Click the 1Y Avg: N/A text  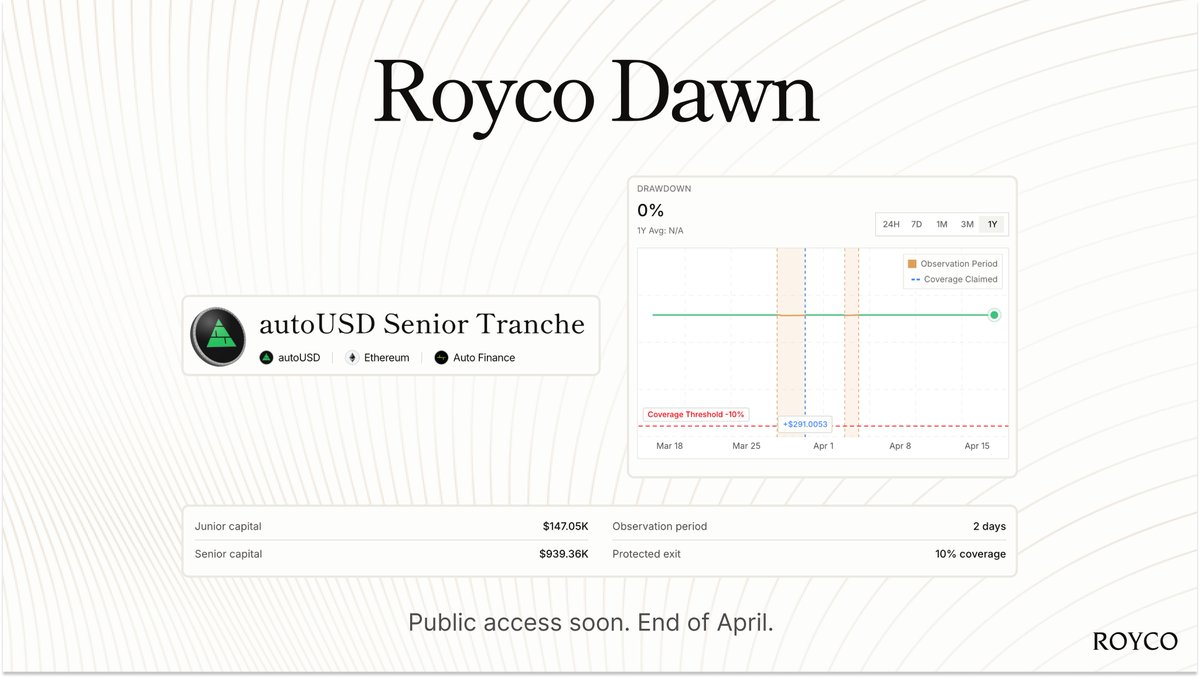[x=660, y=231]
